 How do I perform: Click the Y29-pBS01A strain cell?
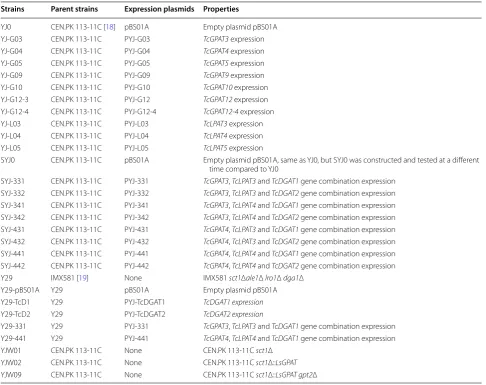tap(20, 290)
